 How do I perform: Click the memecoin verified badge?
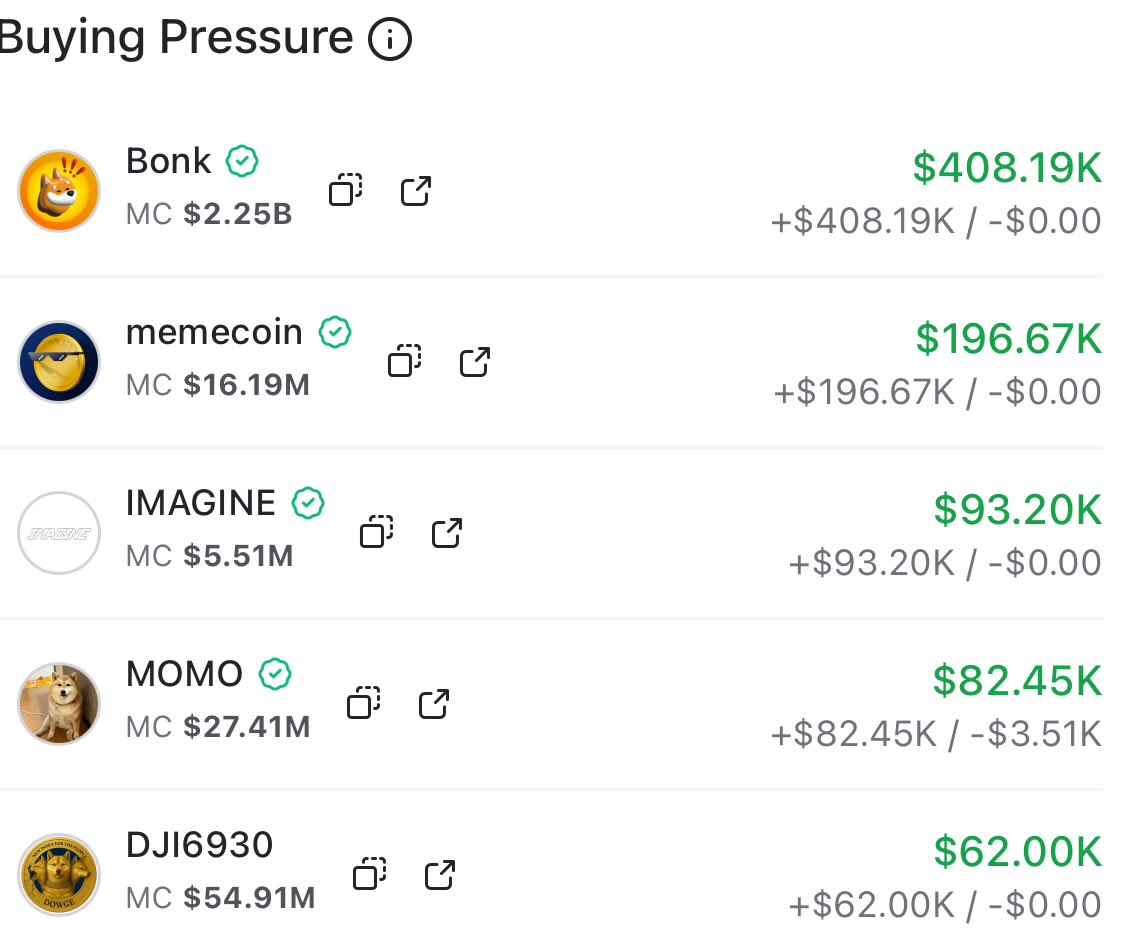[335, 332]
